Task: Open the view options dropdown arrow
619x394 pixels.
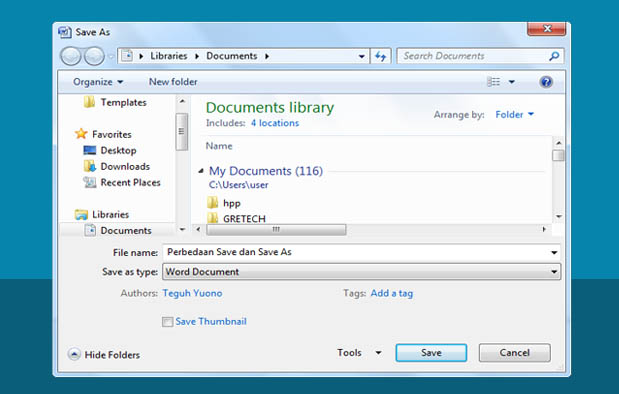Action: tap(512, 82)
